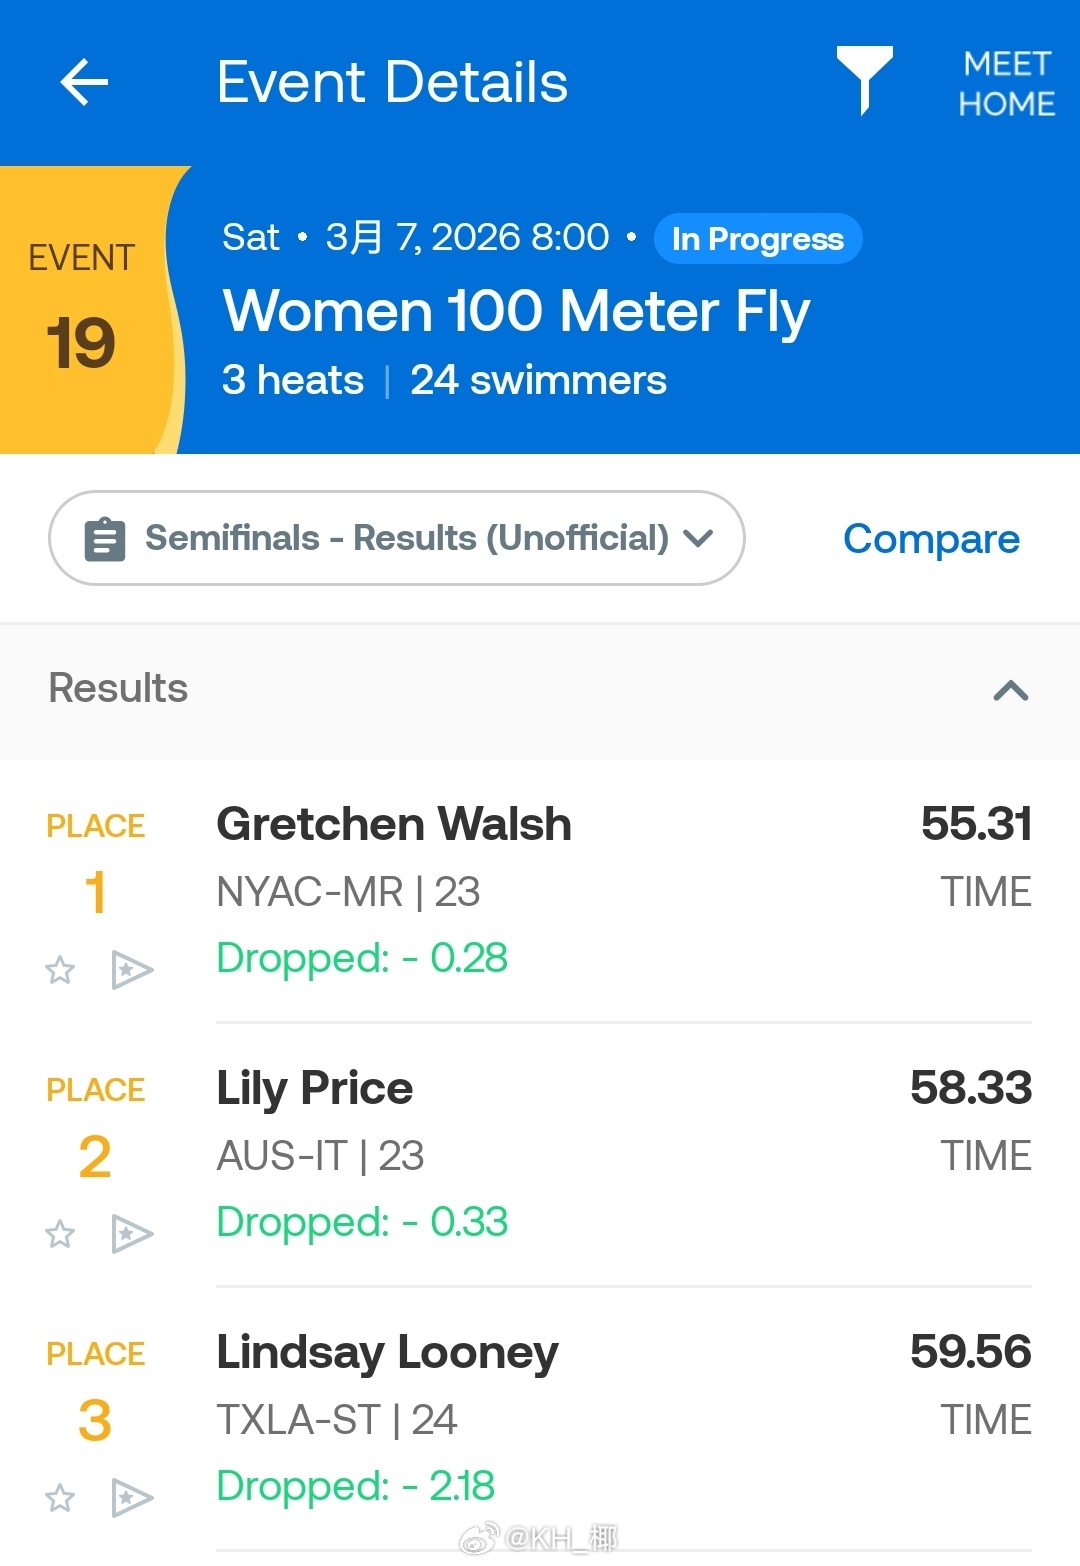Viewport: 1080px width, 1566px height.
Task: Favorite Lily Price with star
Action: 60,1233
